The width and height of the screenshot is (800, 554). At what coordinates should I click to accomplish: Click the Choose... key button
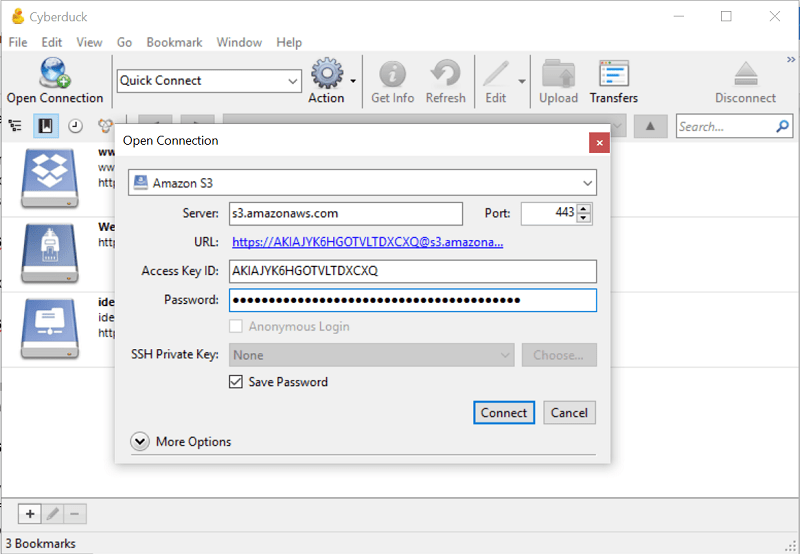[x=559, y=355]
